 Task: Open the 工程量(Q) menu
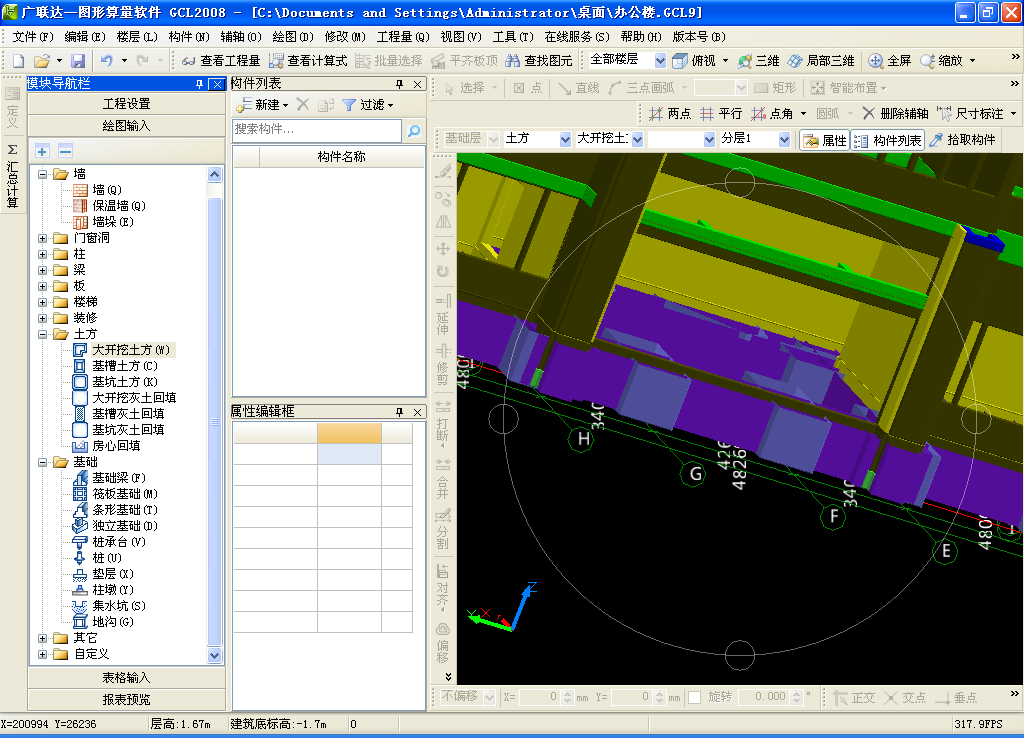pyautogui.click(x=403, y=37)
